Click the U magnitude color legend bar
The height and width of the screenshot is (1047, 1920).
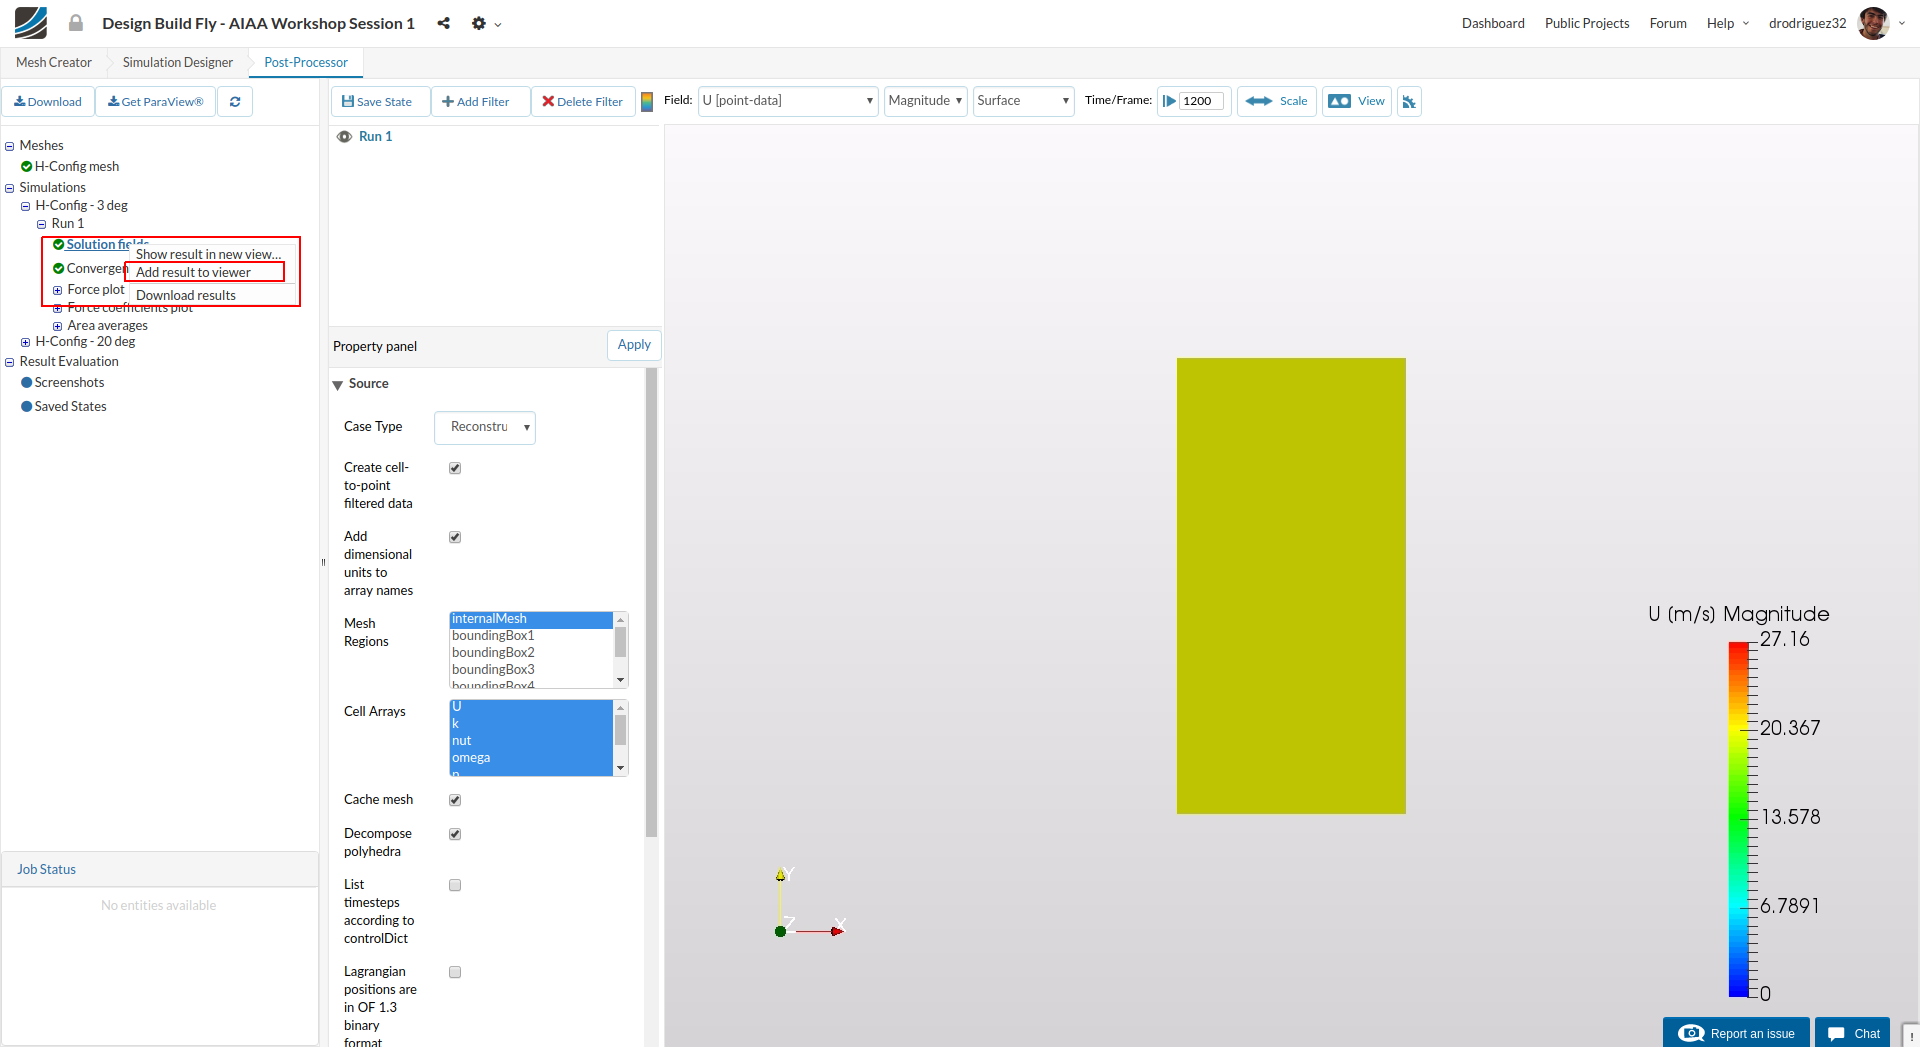click(x=1739, y=819)
